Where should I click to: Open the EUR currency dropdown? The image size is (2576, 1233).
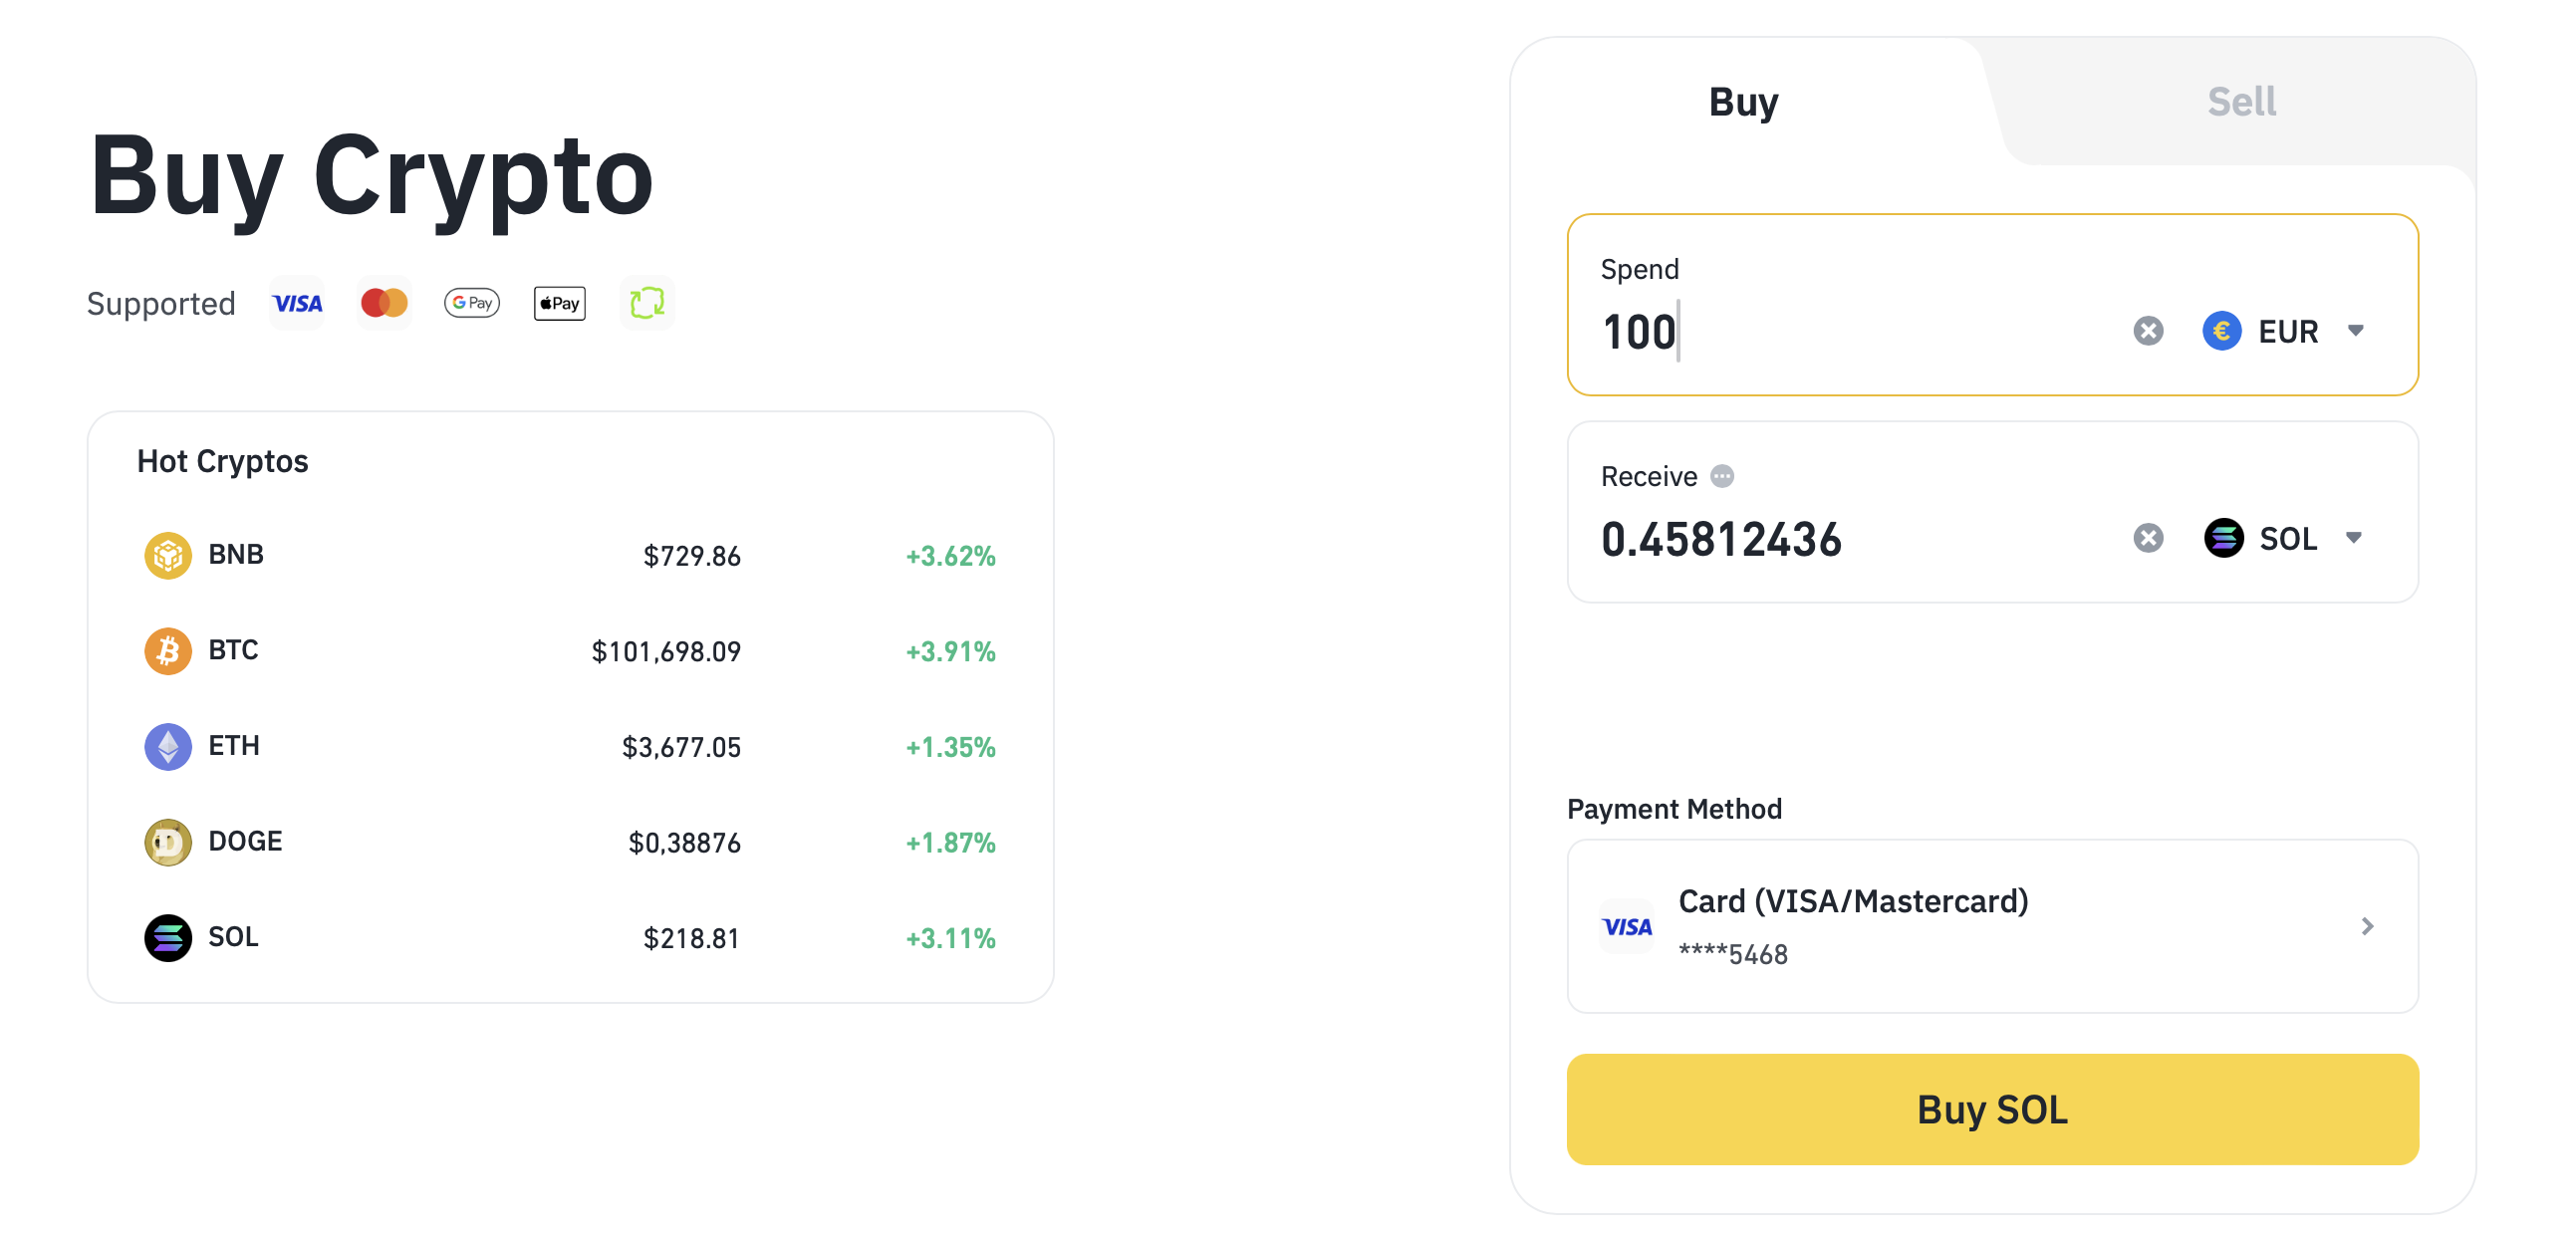(2283, 331)
